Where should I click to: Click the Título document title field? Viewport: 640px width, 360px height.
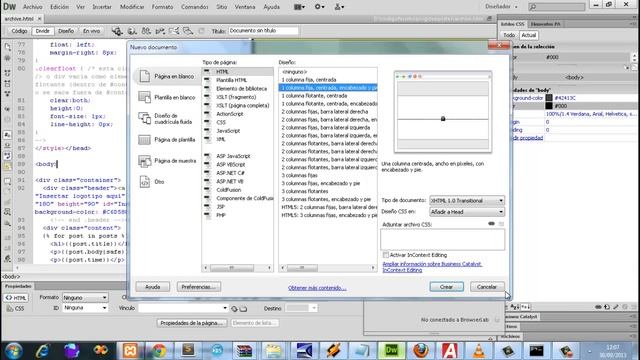pos(263,31)
